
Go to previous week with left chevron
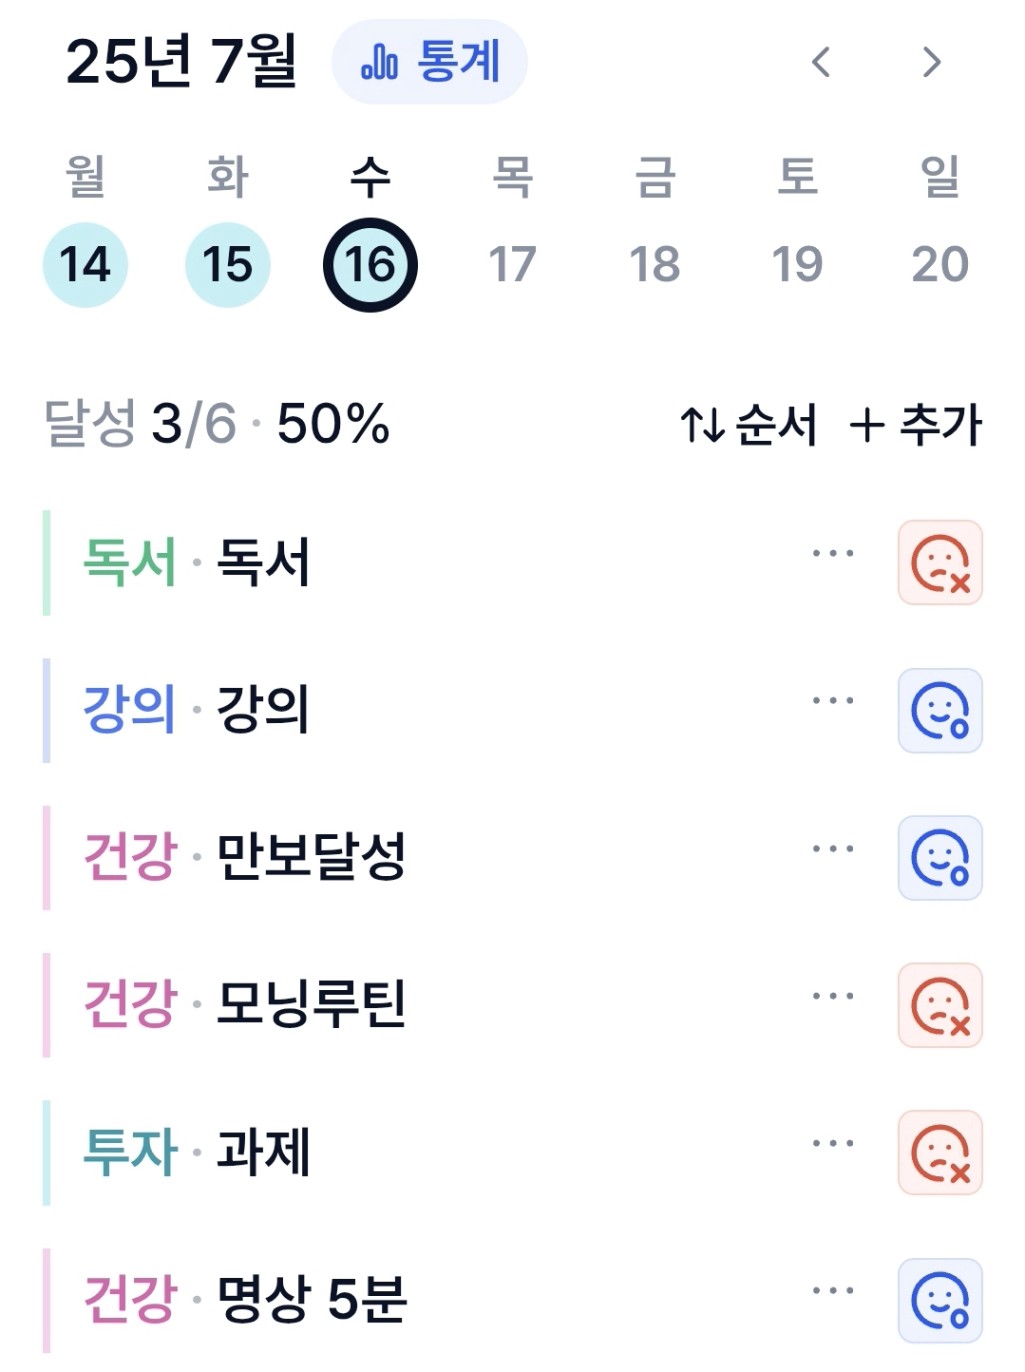(x=821, y=62)
